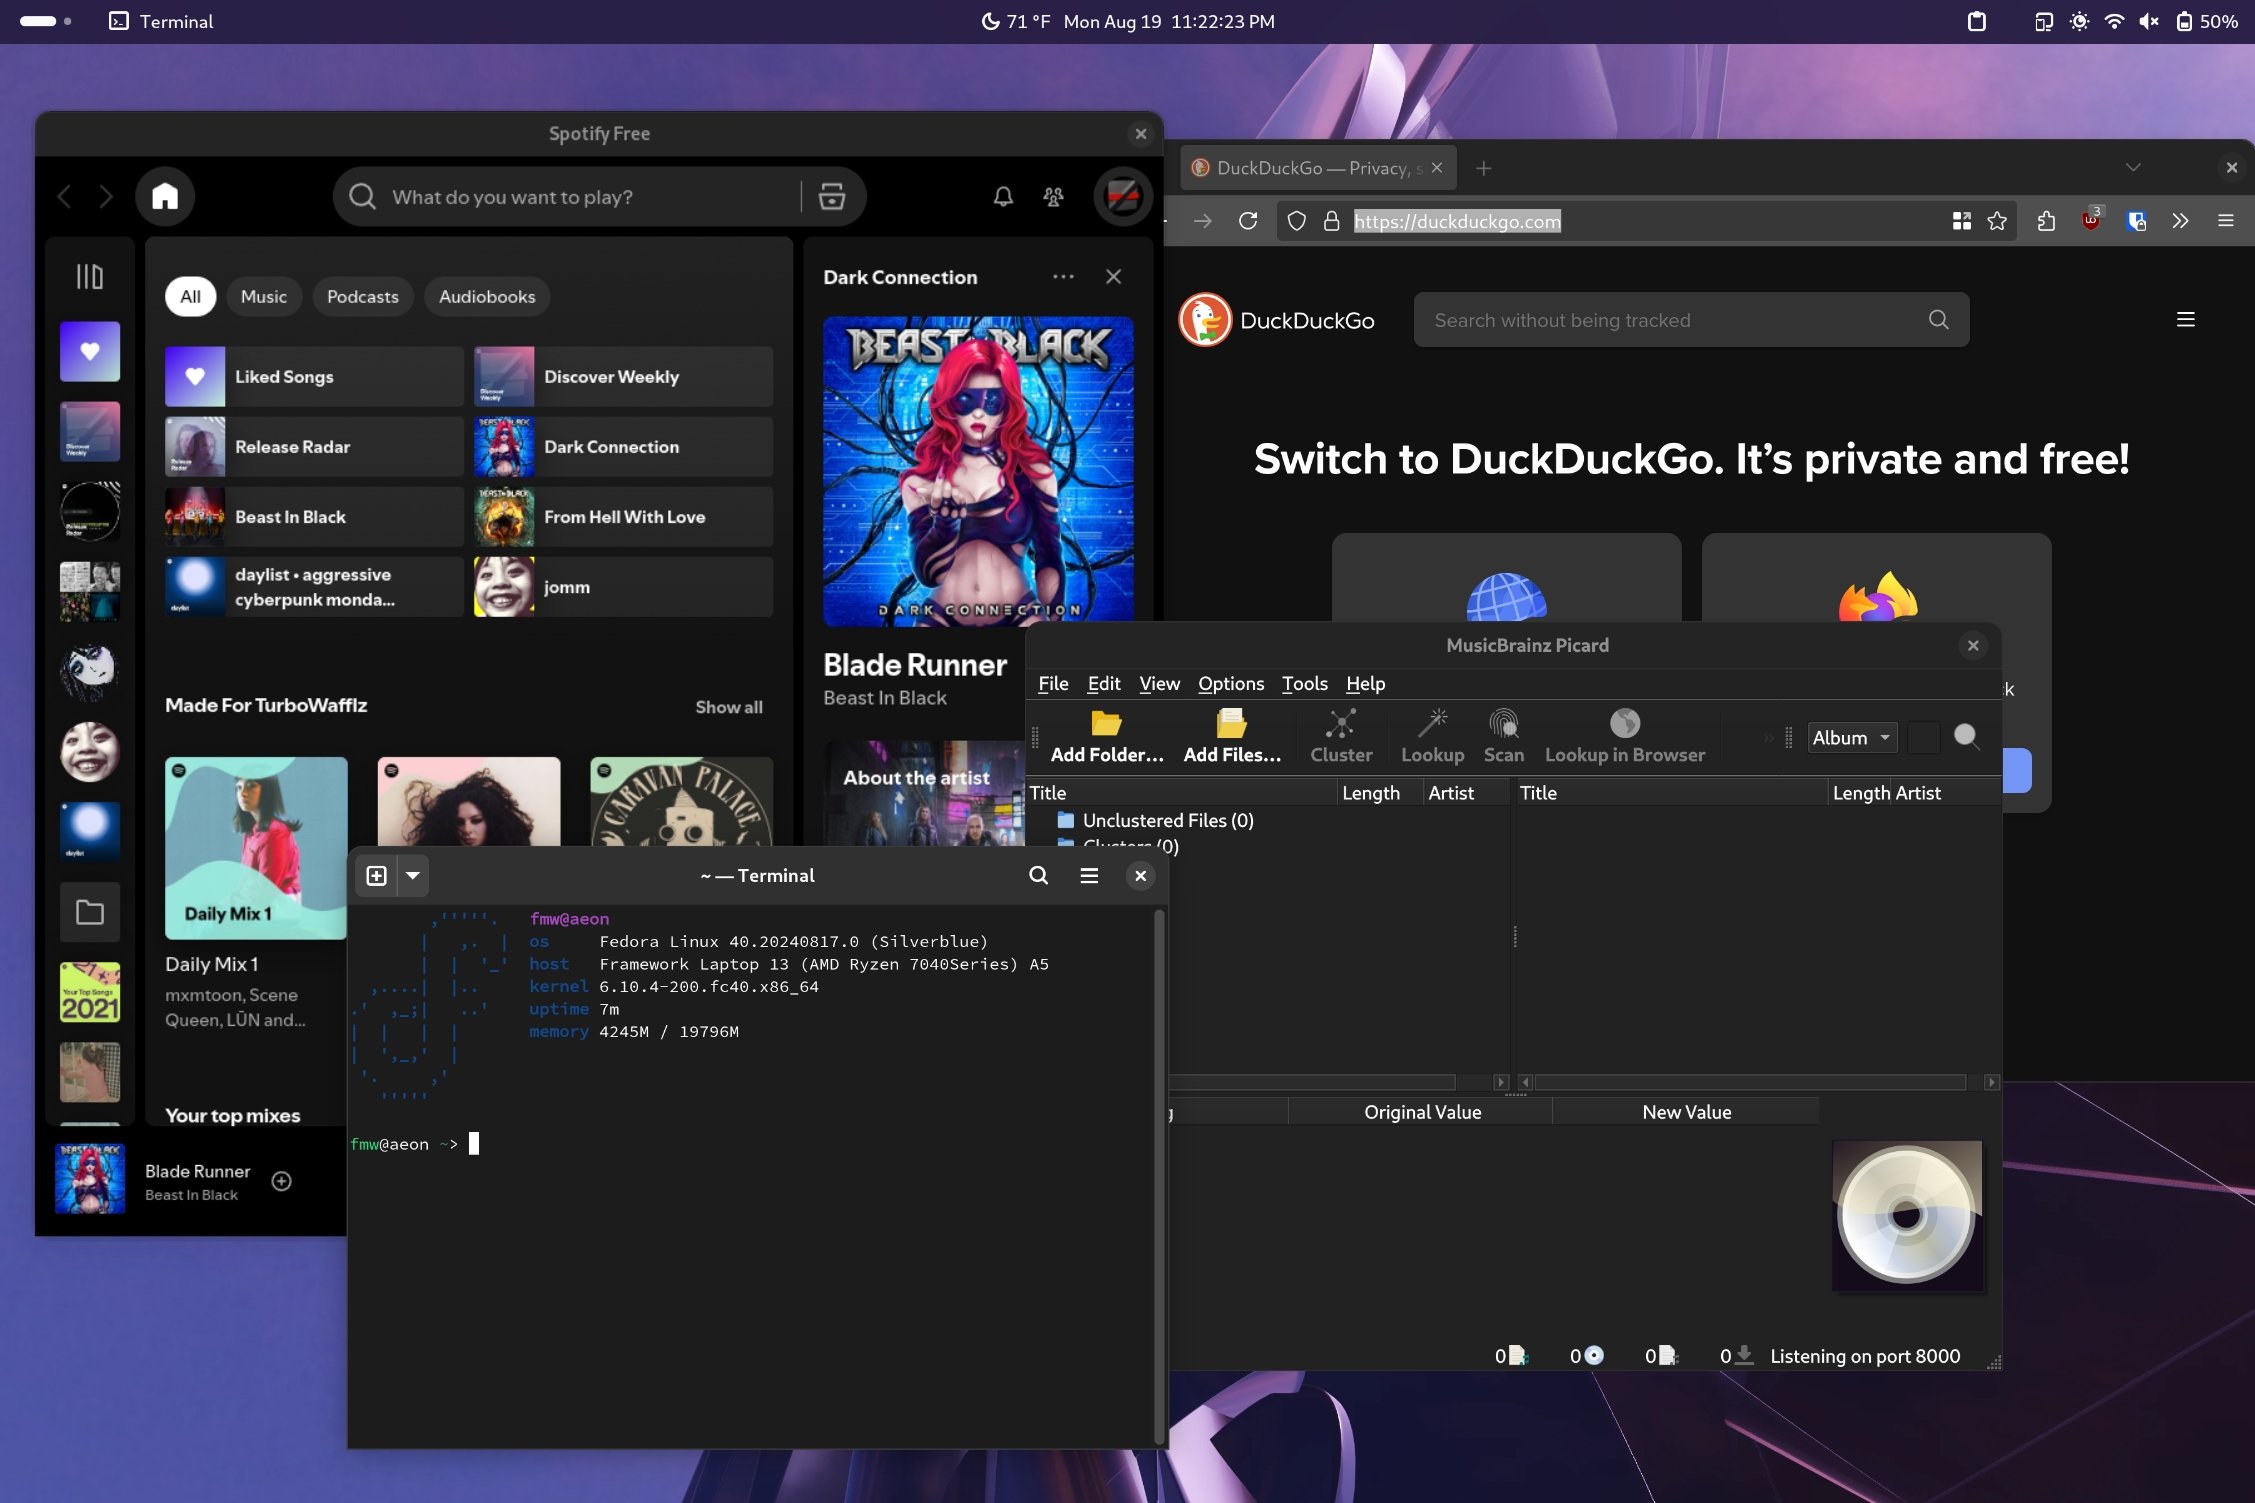Bookmark page with star icon

(x=1997, y=221)
